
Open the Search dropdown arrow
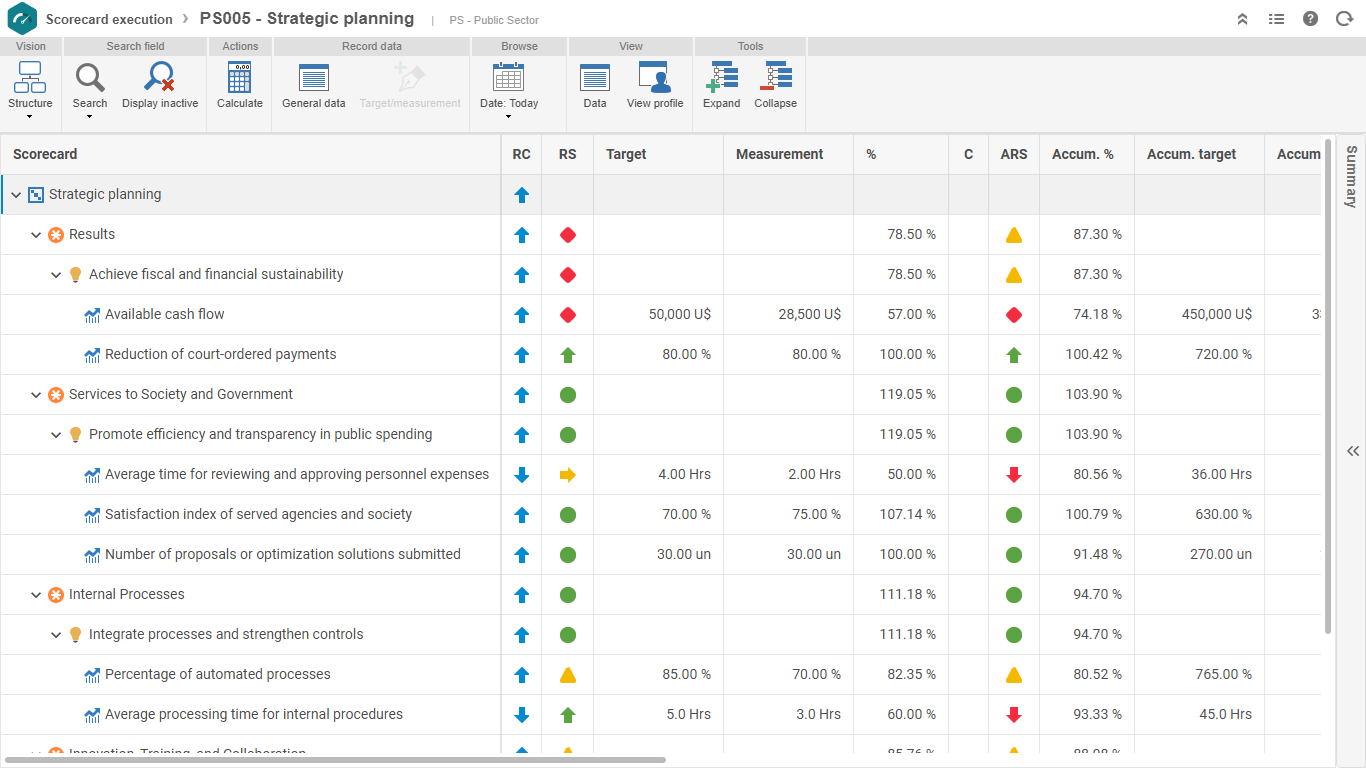click(x=90, y=117)
